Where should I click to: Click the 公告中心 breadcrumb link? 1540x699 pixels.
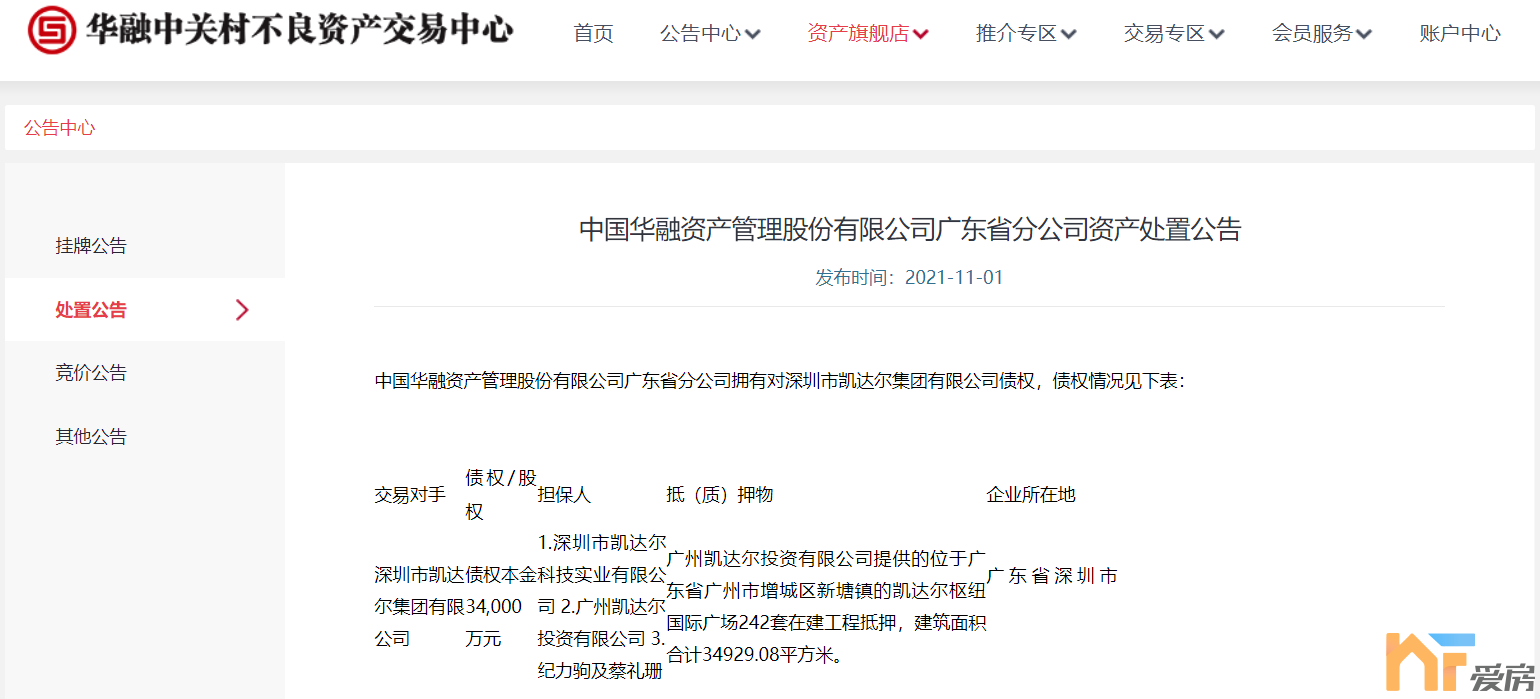(x=60, y=128)
